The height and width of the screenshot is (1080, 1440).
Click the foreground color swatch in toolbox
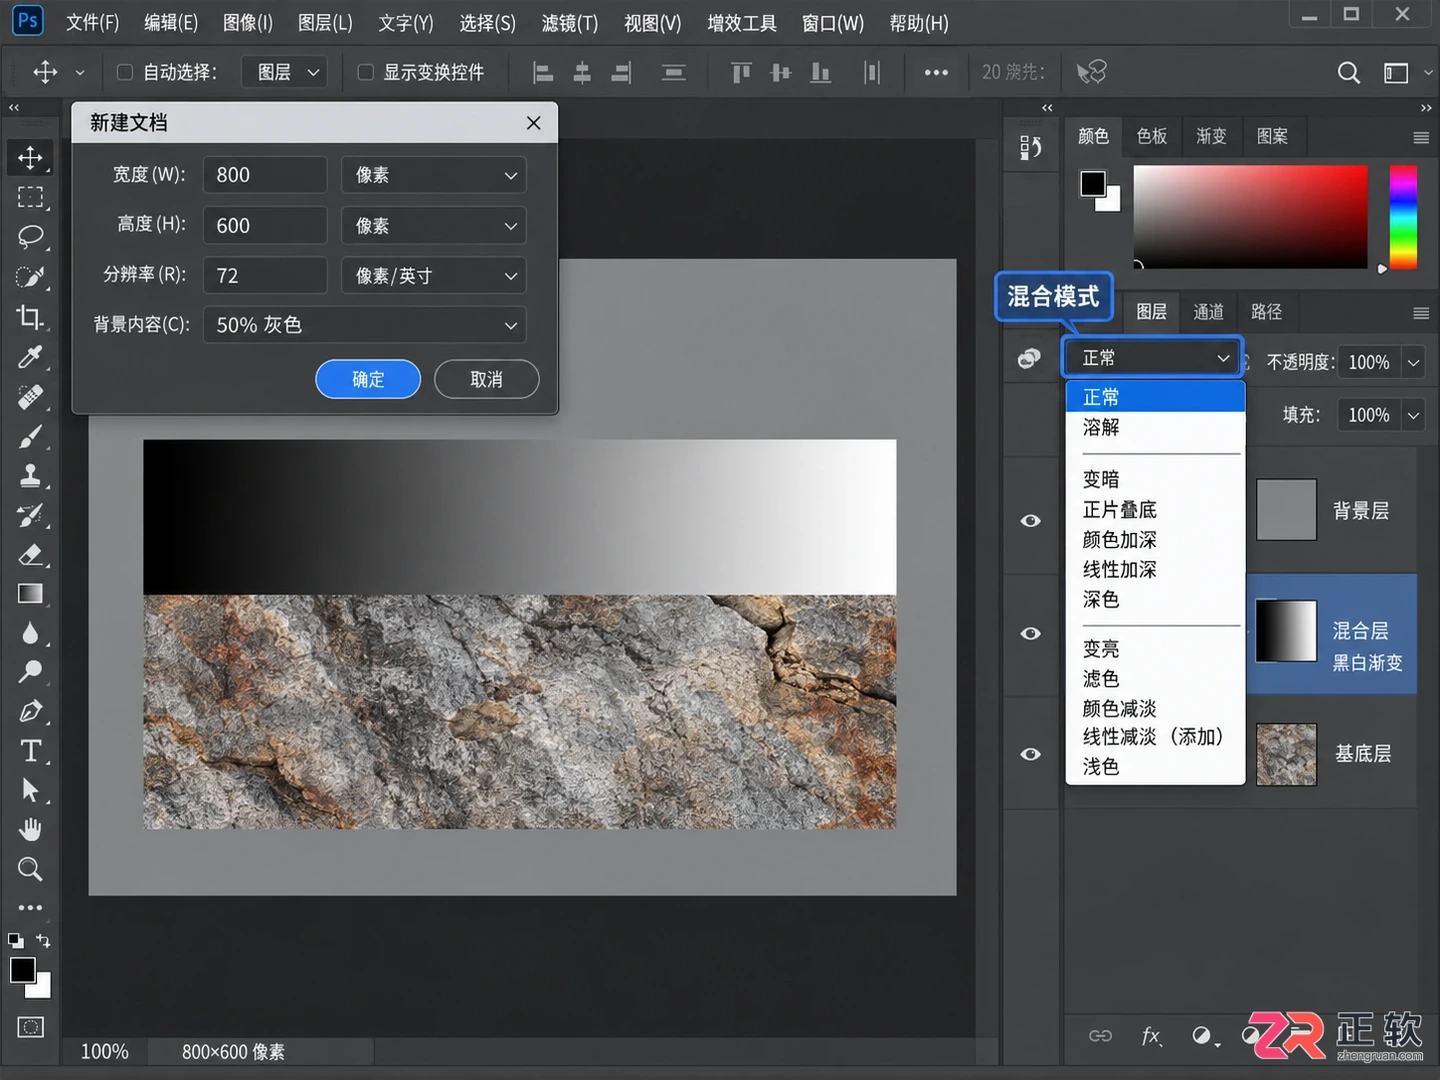[22, 970]
